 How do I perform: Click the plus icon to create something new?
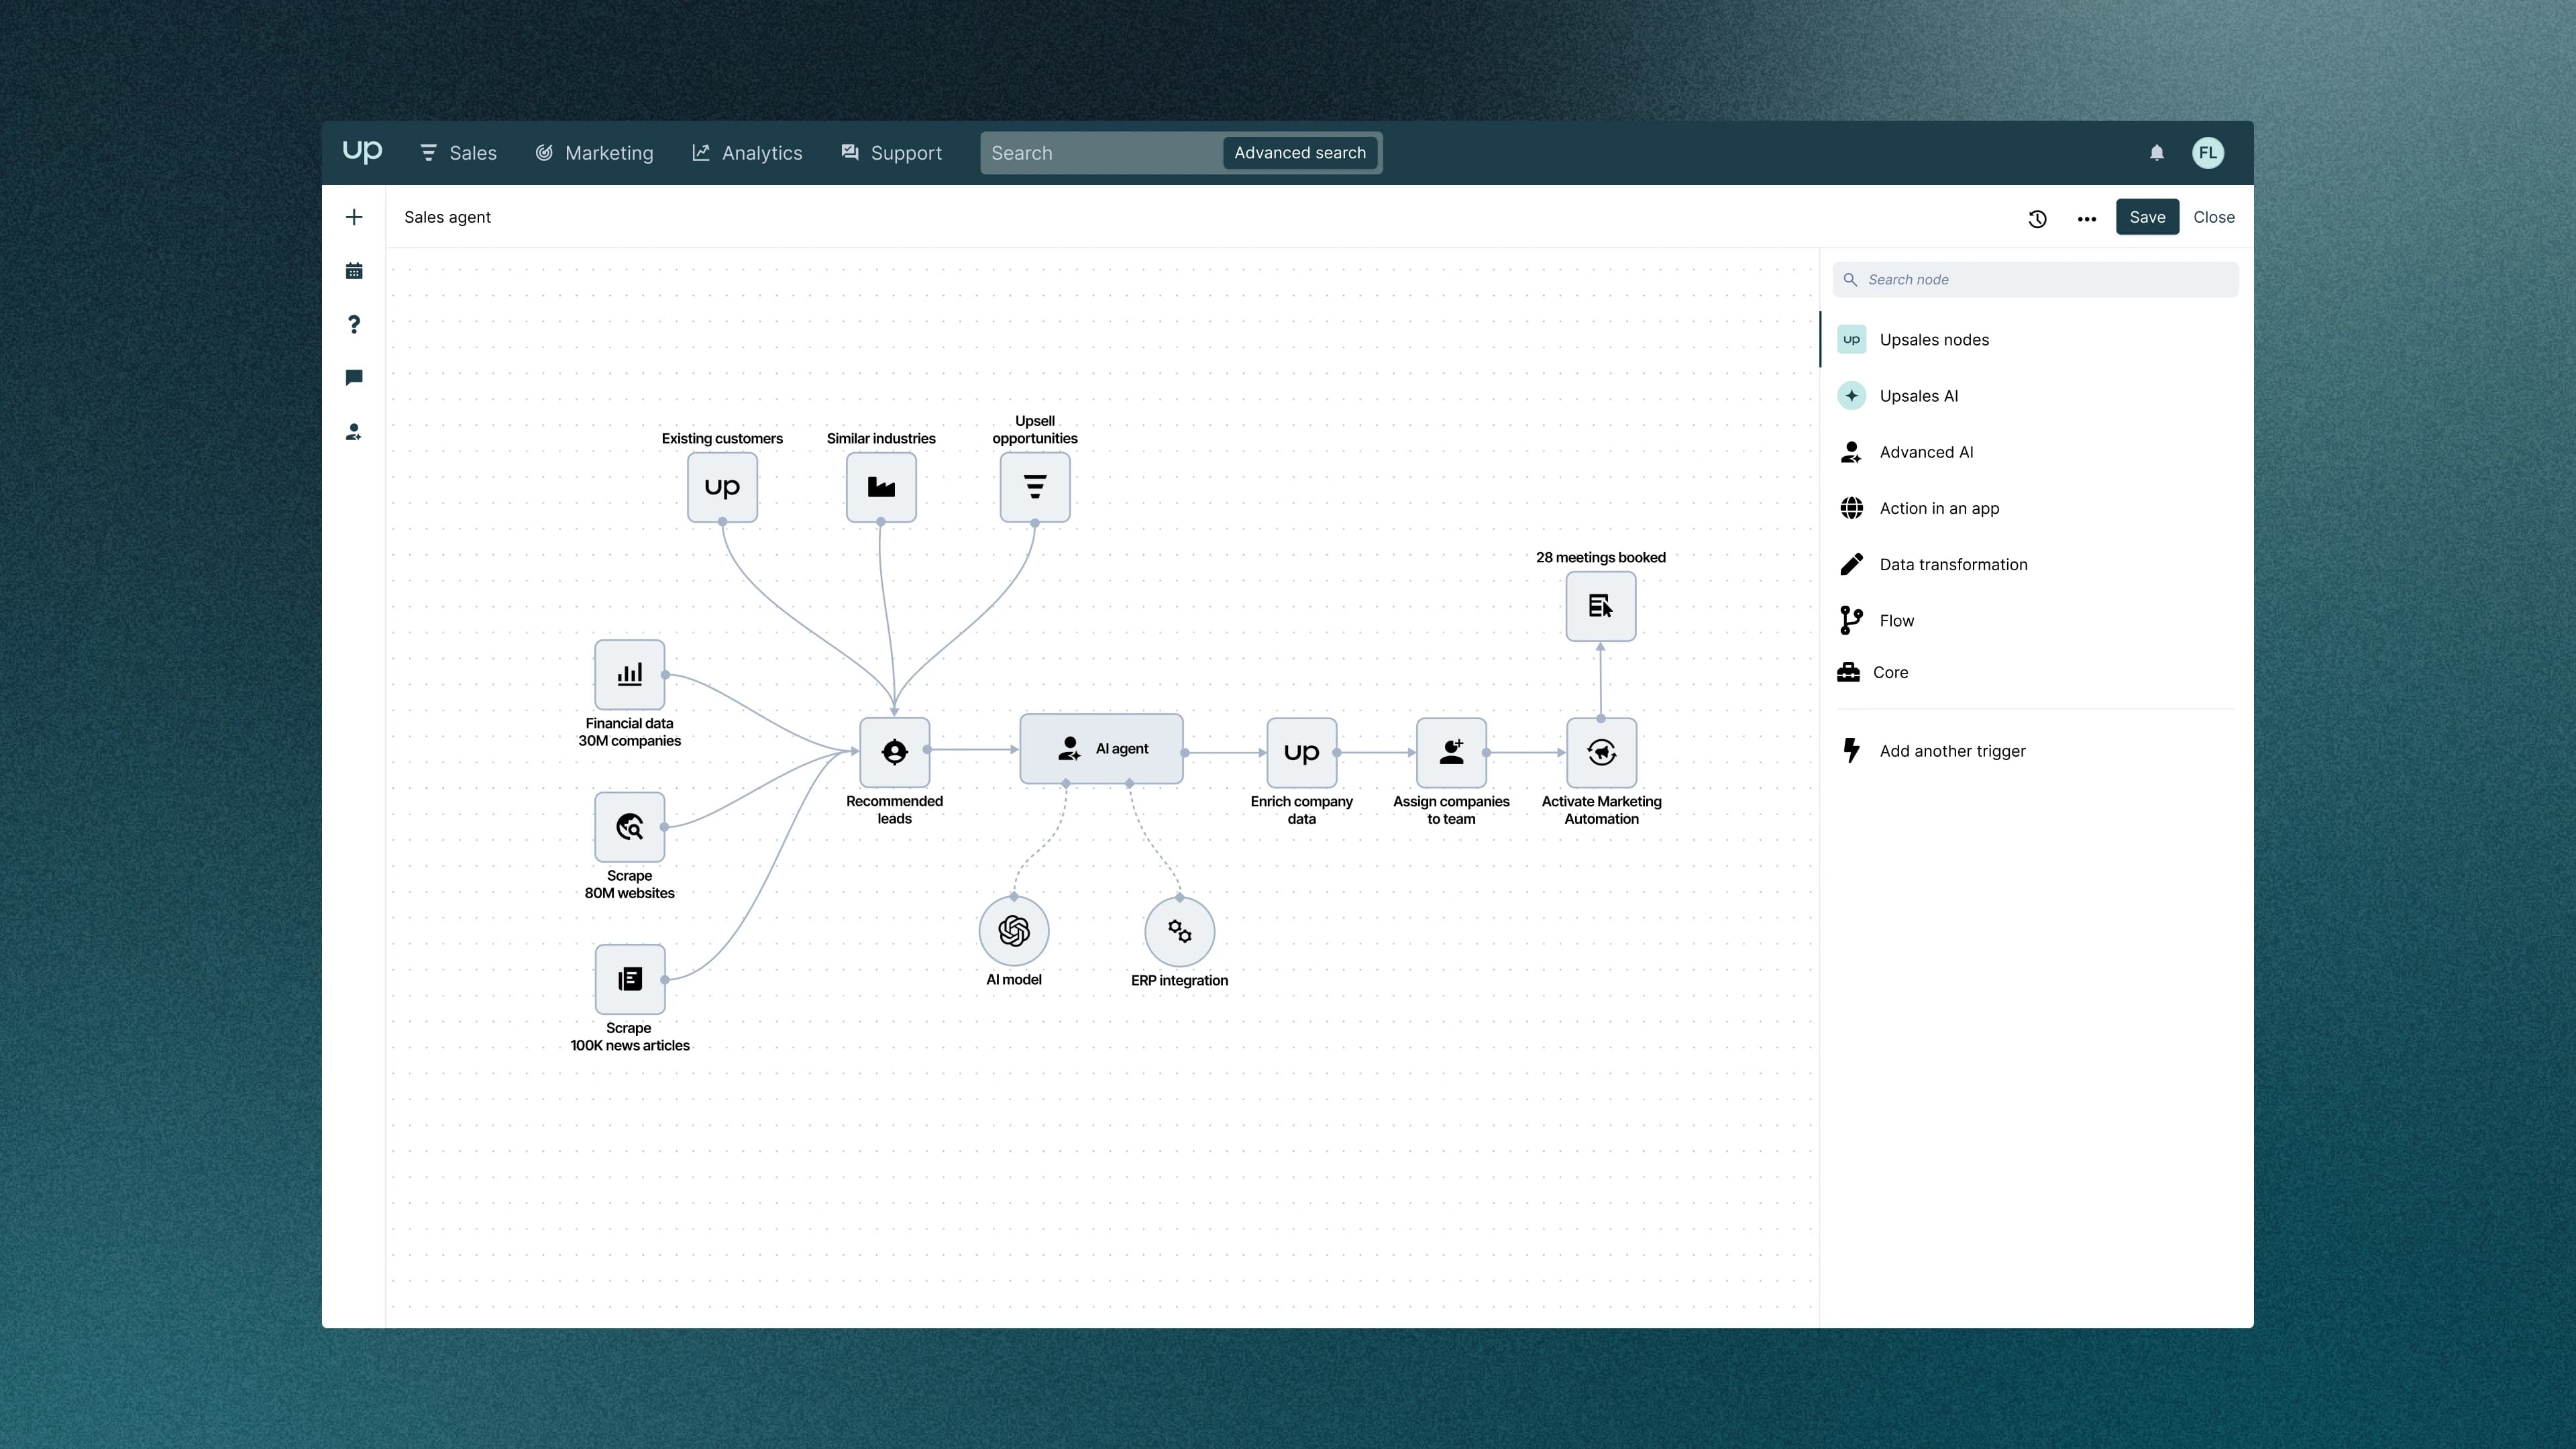click(x=354, y=216)
